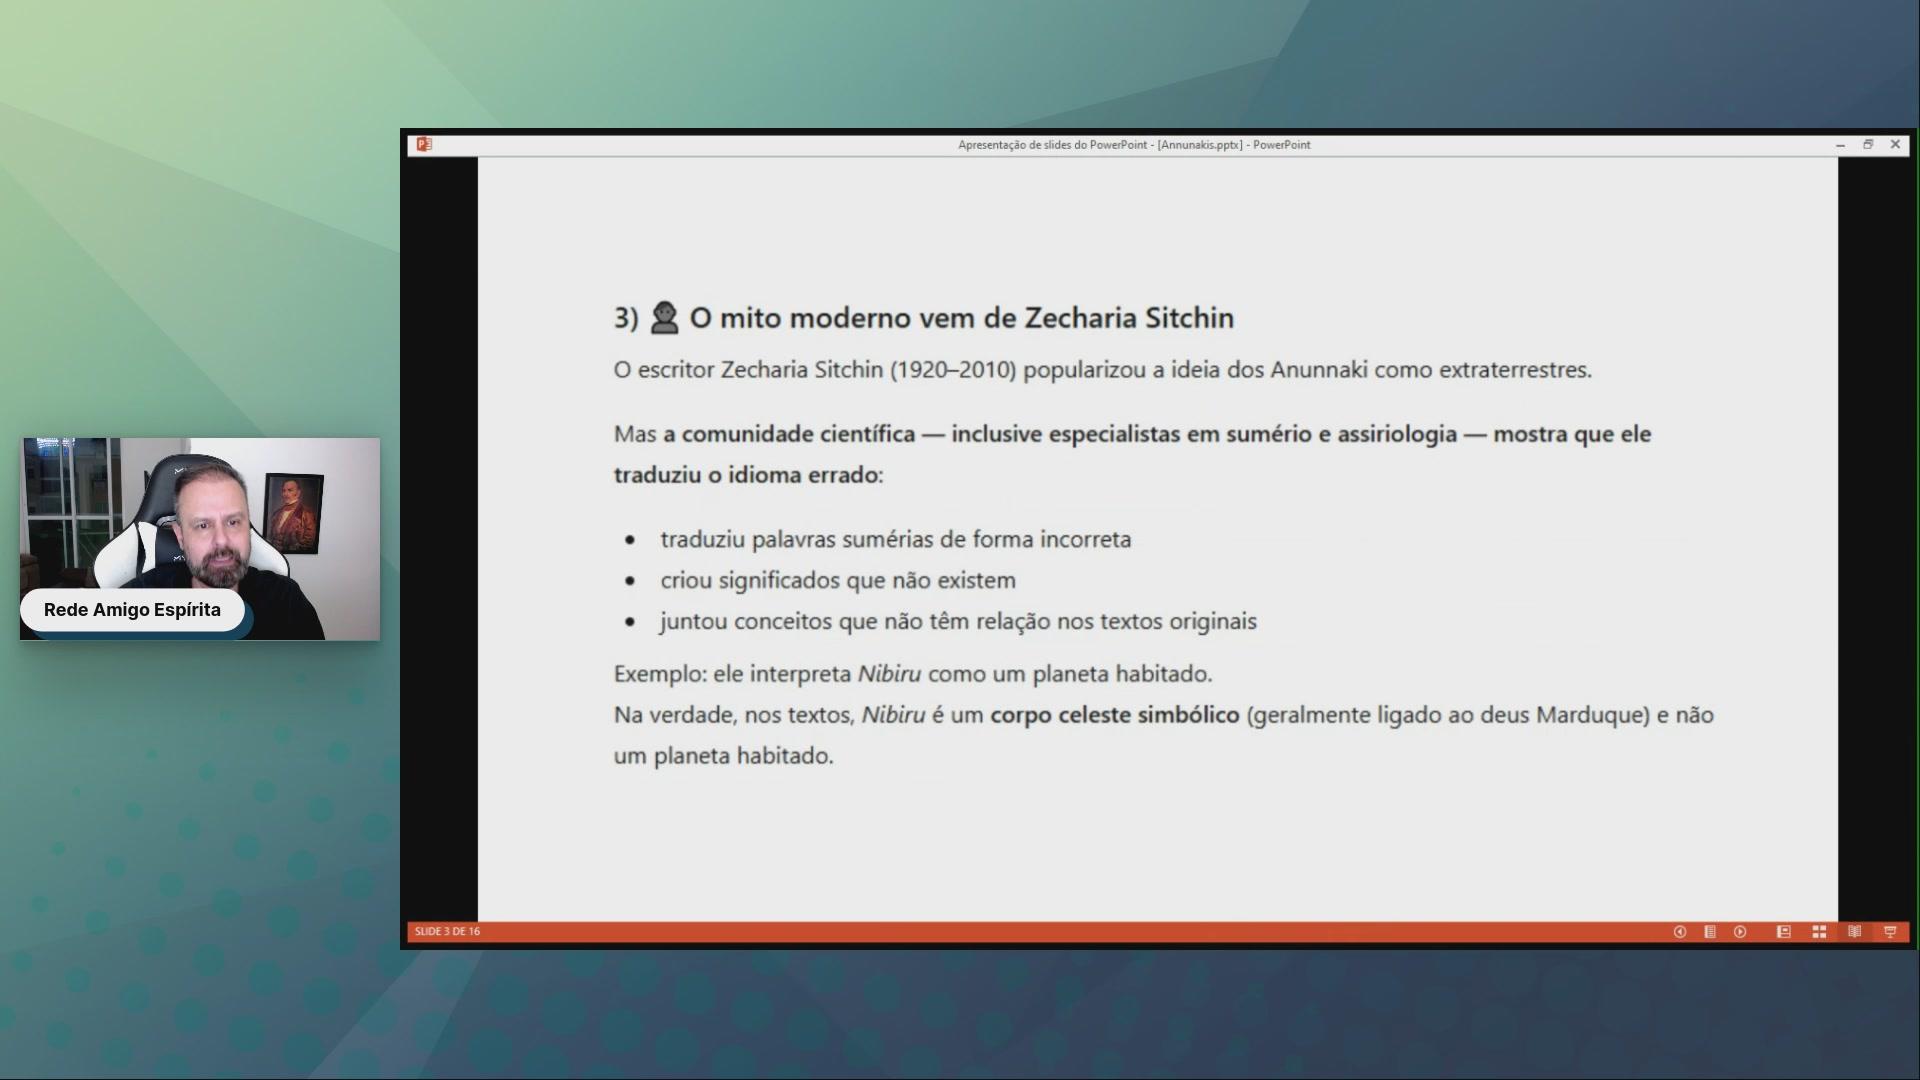This screenshot has width=1920, height=1080.
Task: Click the bold text 'corpo celeste simbólico'
Action: (1114, 715)
